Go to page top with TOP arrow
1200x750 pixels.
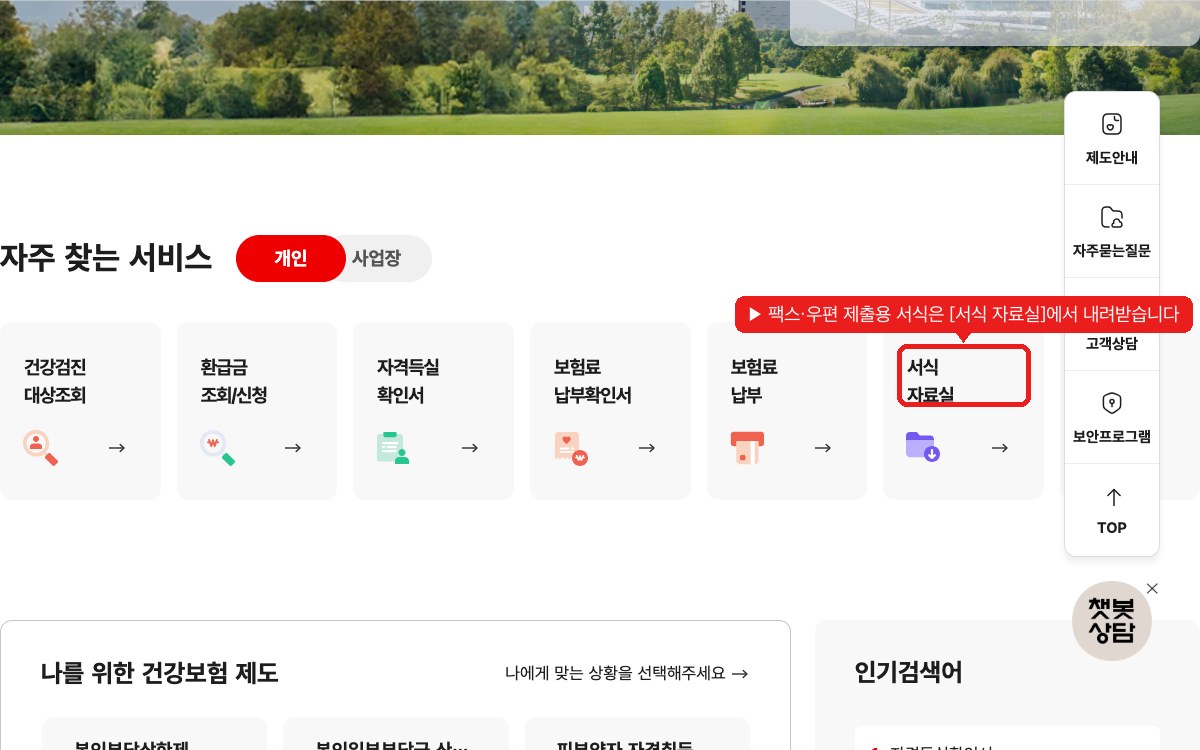[1112, 497]
